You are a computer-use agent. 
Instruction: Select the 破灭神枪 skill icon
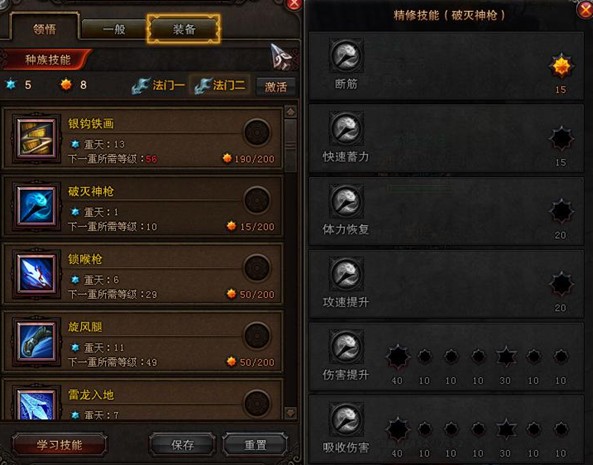(37, 206)
